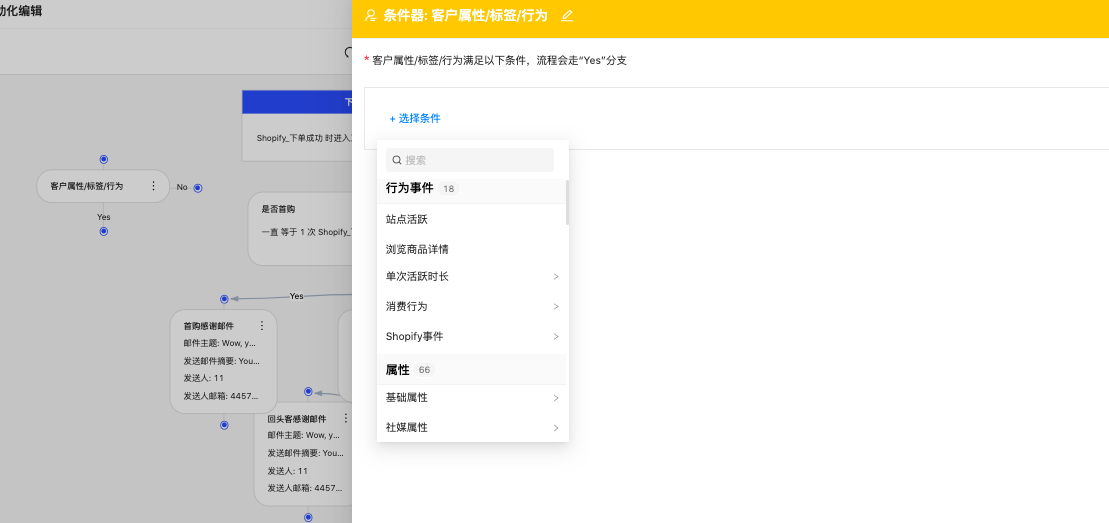Click the person icon in the yellow header
The height and width of the screenshot is (523, 1109).
(x=371, y=16)
